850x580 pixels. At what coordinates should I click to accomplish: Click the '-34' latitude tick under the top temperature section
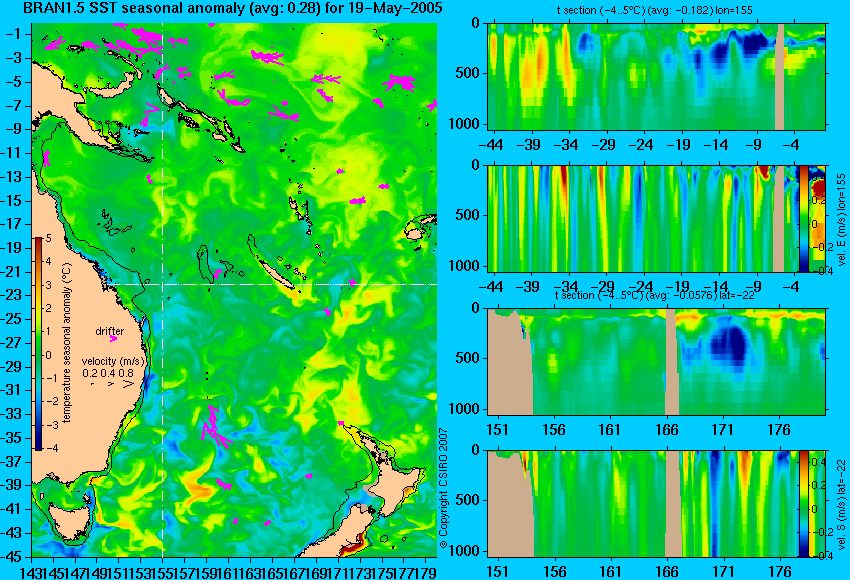(x=566, y=145)
